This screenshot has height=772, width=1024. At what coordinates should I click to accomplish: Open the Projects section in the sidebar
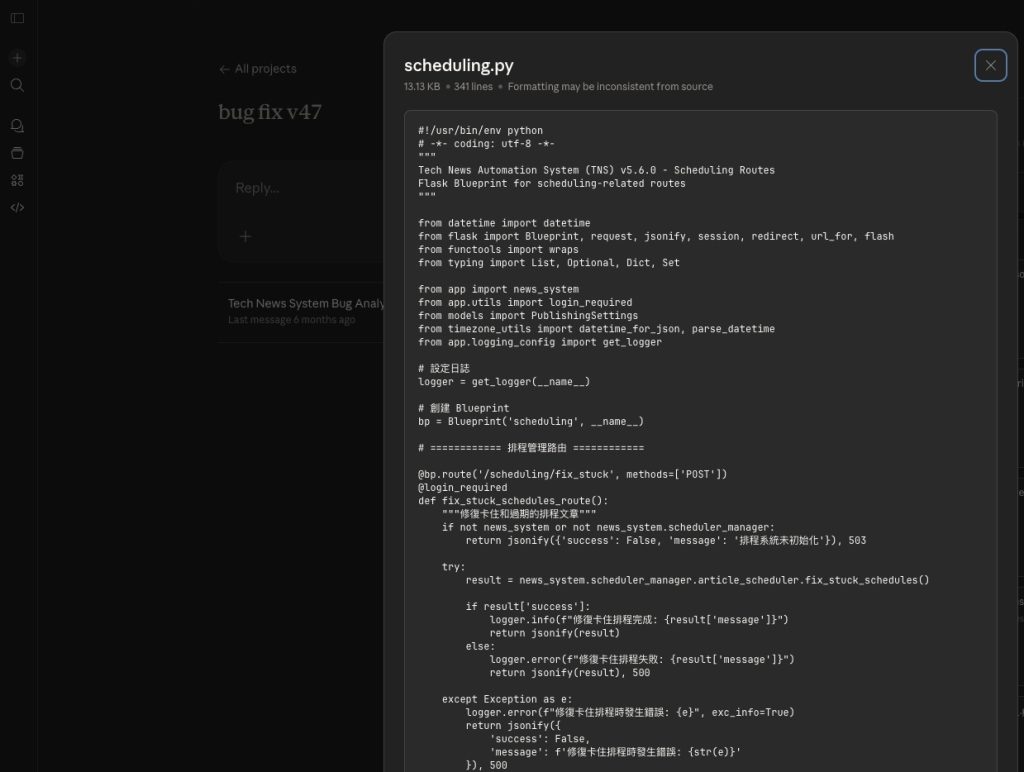[16, 152]
